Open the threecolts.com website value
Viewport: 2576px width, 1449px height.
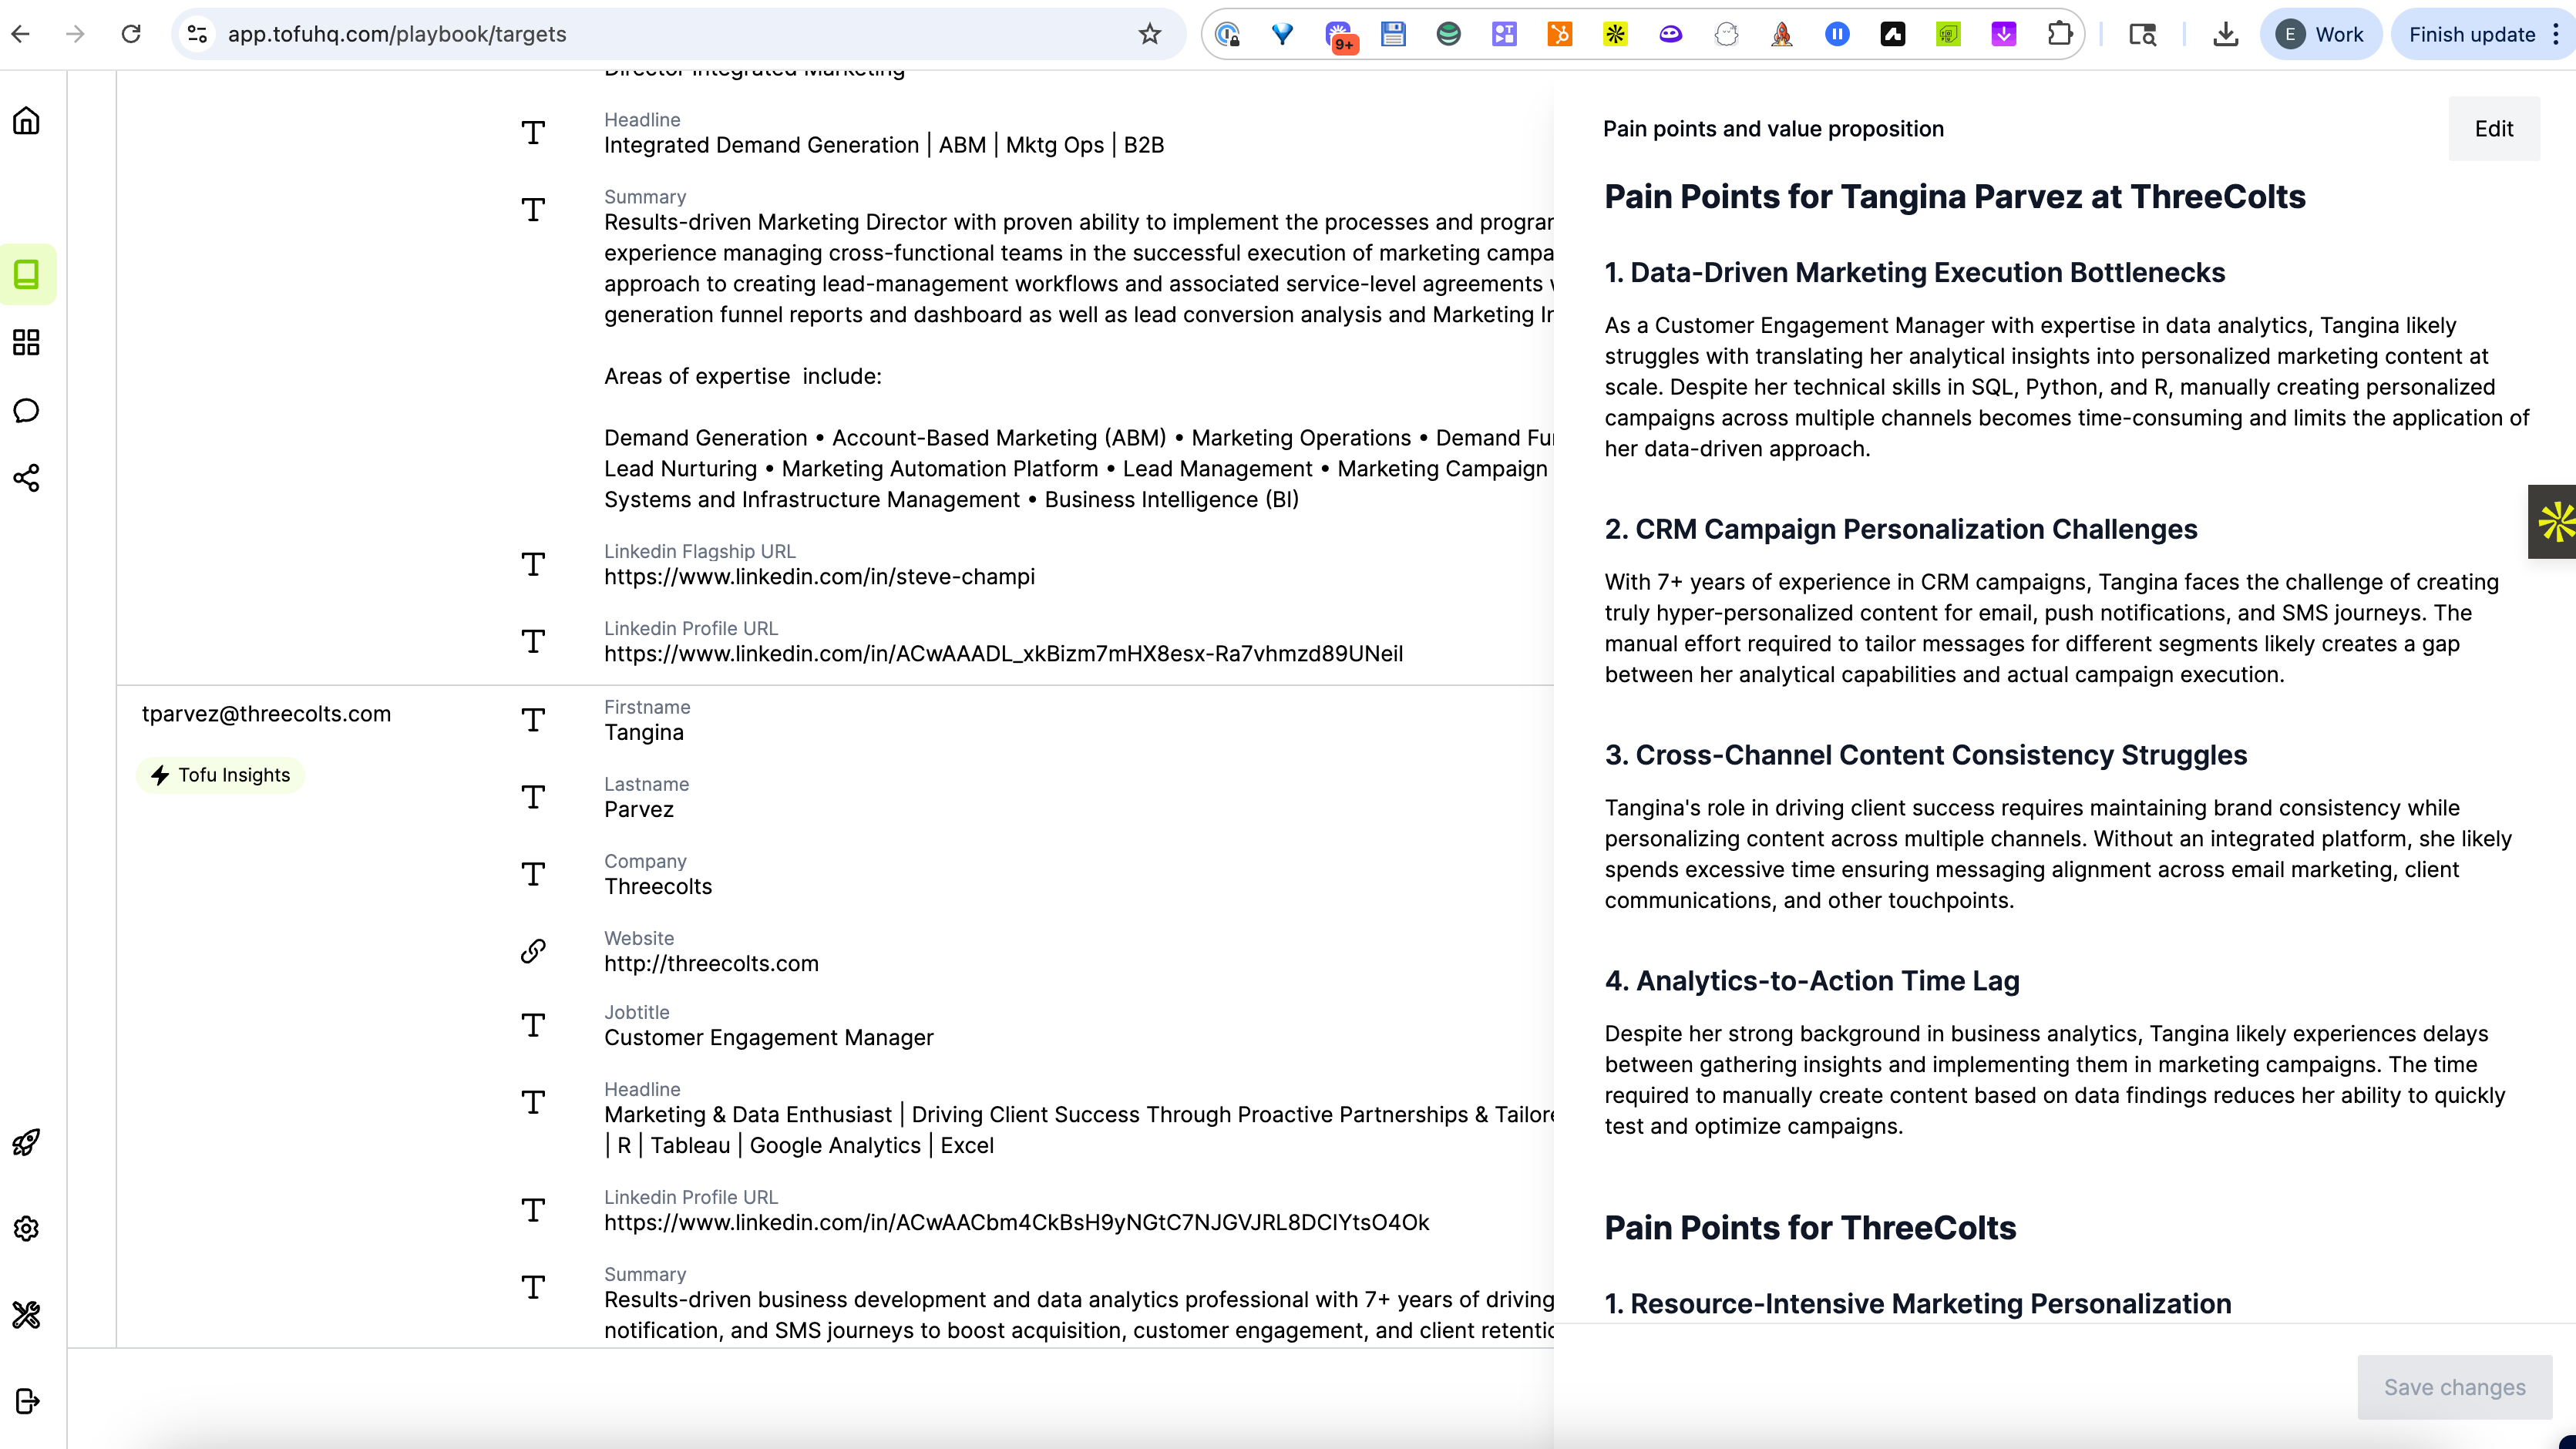[x=711, y=964]
